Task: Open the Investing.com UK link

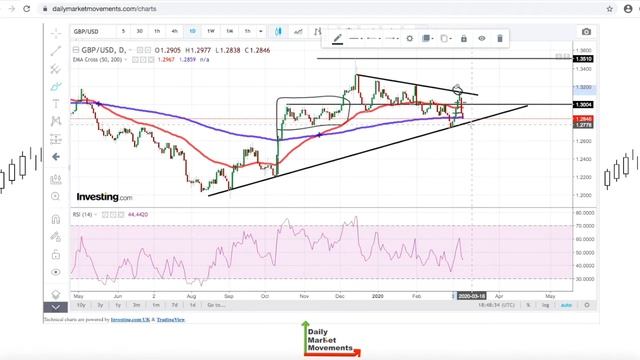Action: click(130, 320)
